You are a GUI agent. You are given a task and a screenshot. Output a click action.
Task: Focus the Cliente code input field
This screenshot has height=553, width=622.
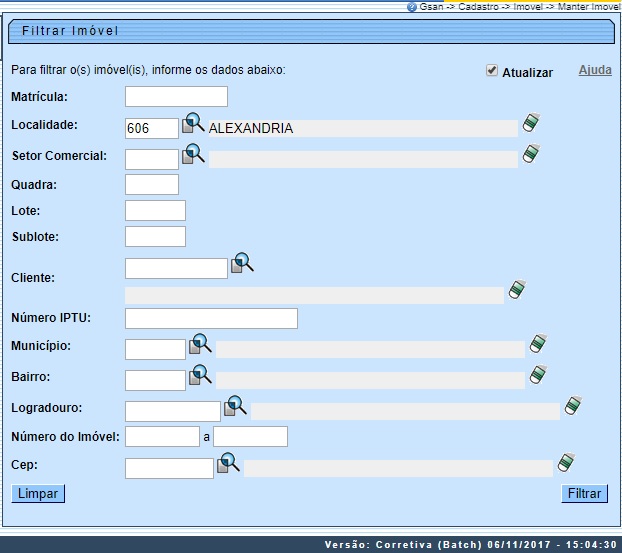point(177,268)
